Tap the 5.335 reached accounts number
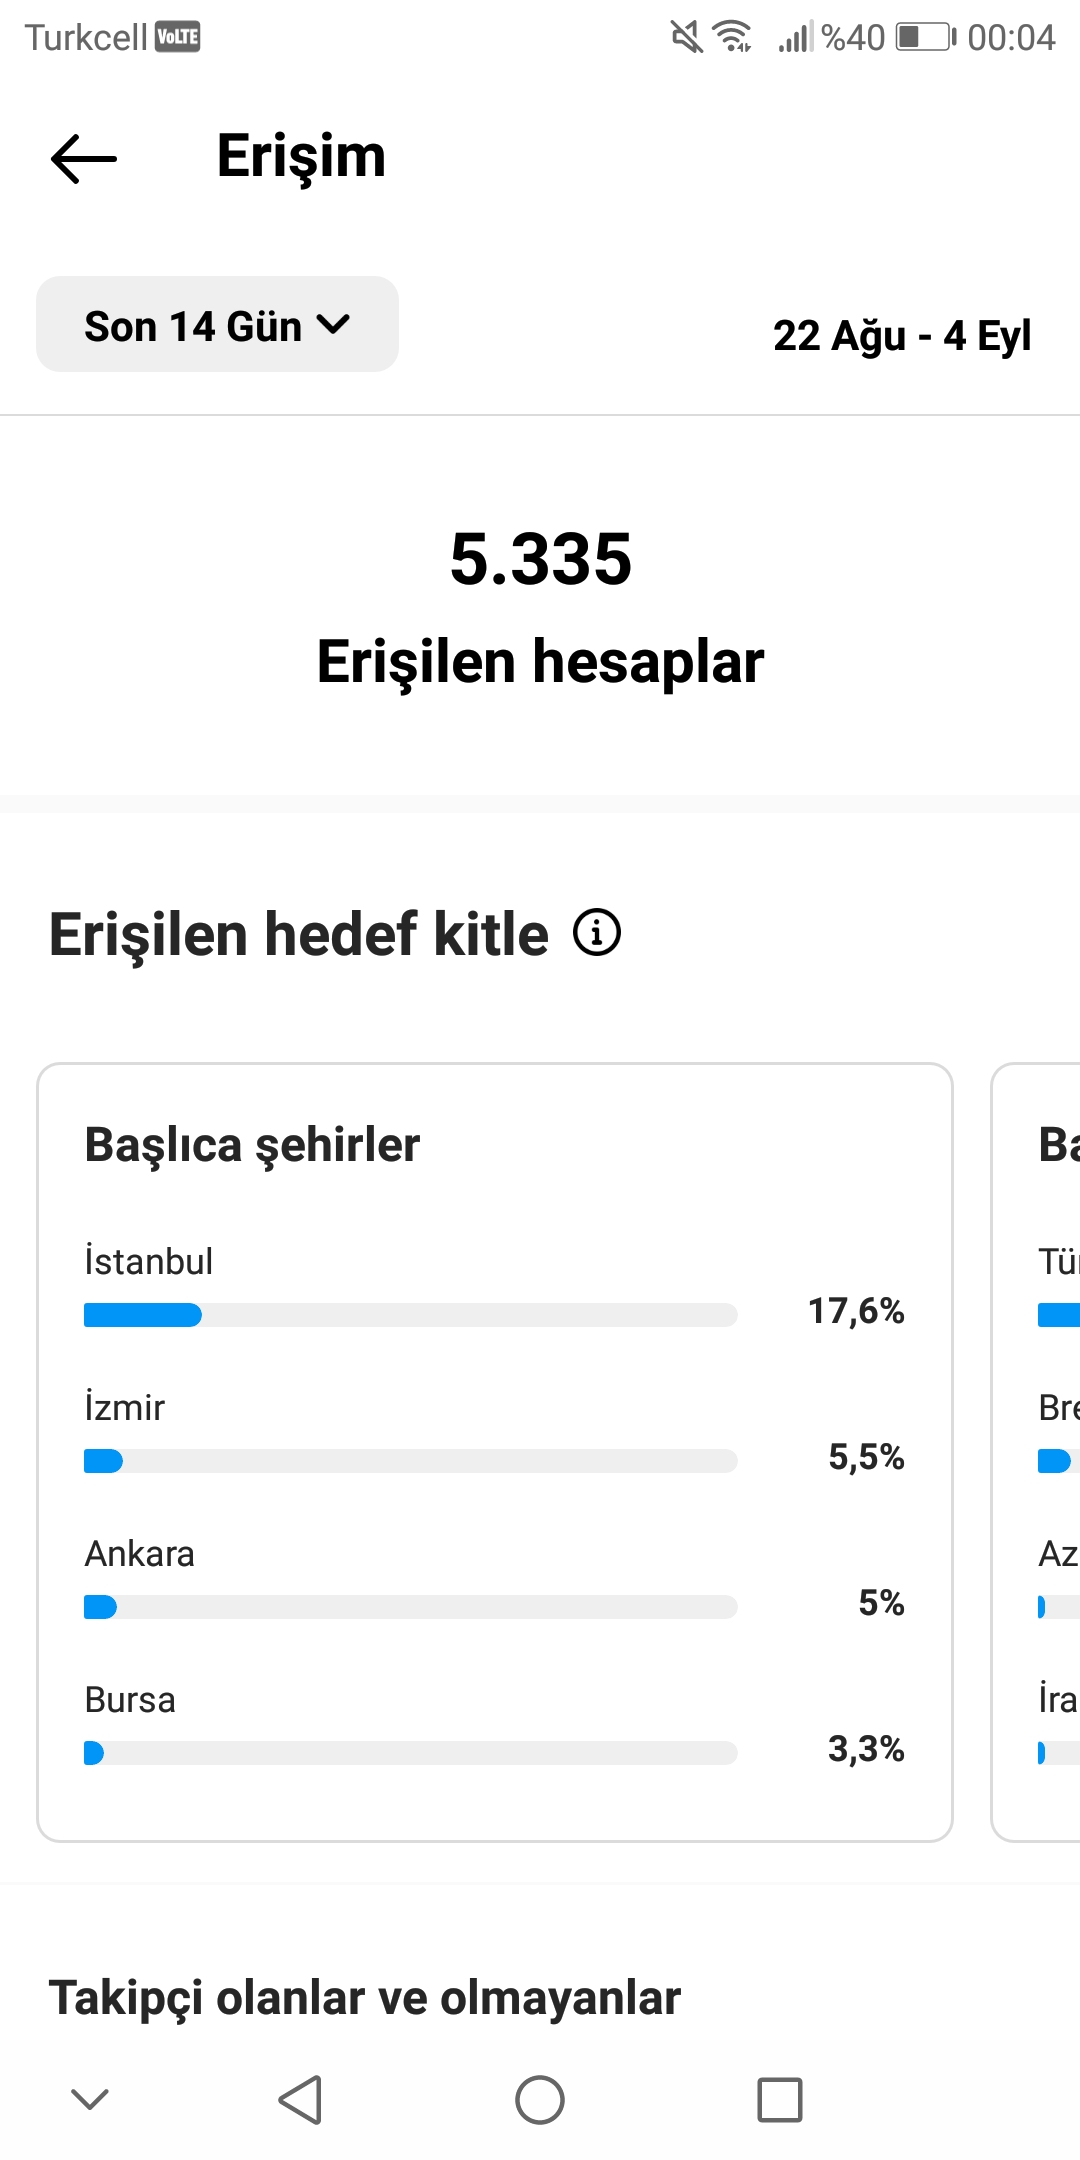Screen dimensions: 1080x2160 click(541, 559)
